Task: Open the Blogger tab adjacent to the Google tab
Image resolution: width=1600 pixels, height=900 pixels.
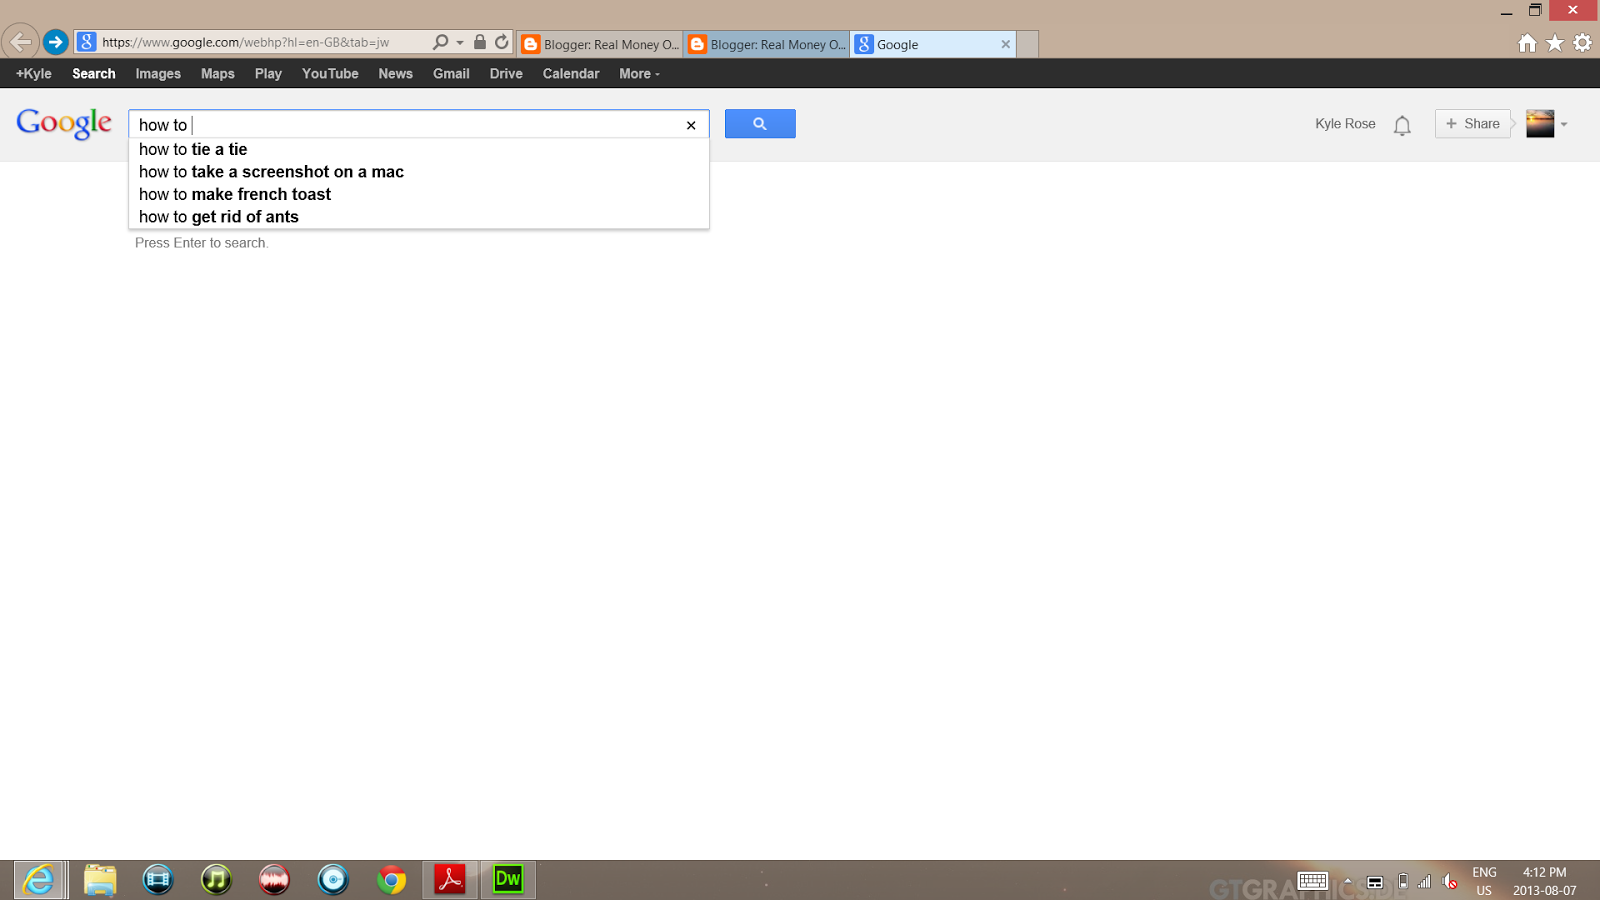Action: click(x=767, y=44)
